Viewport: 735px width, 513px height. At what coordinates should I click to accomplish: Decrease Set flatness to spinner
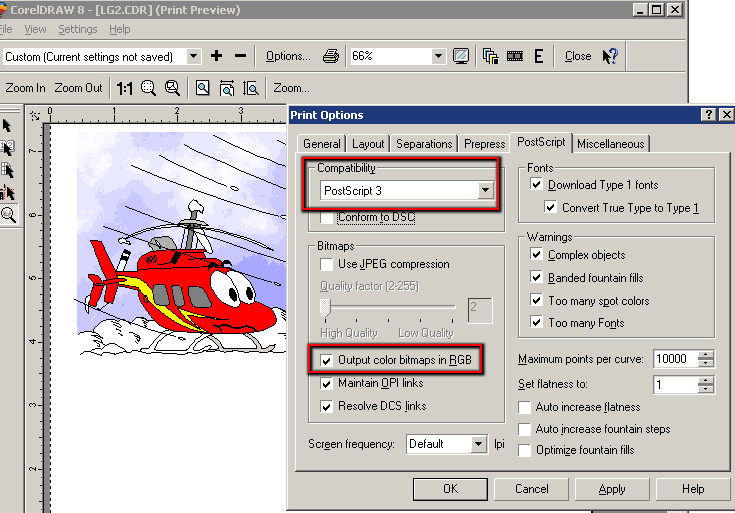[x=705, y=388]
